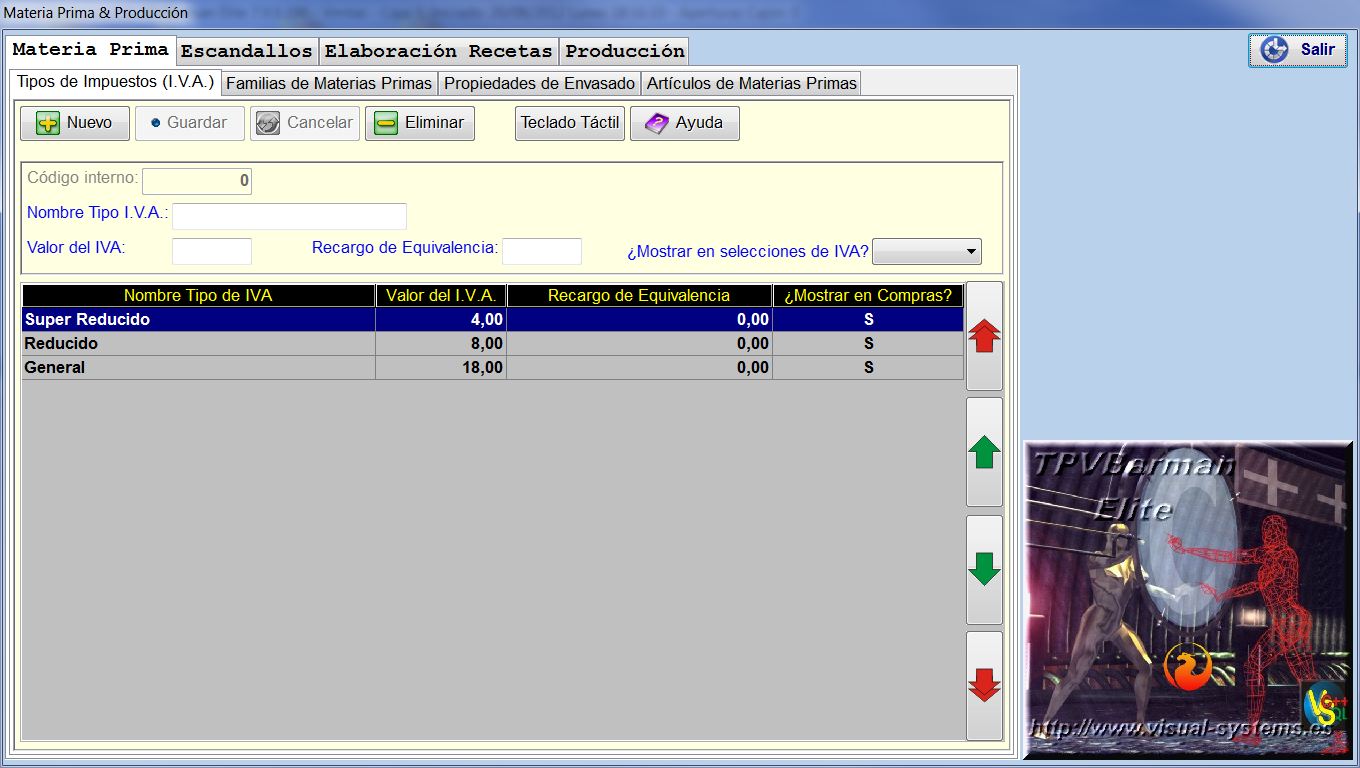Viewport: 1360px width, 768px height.
Task: Switch to the Escandallos tab
Action: click(246, 51)
